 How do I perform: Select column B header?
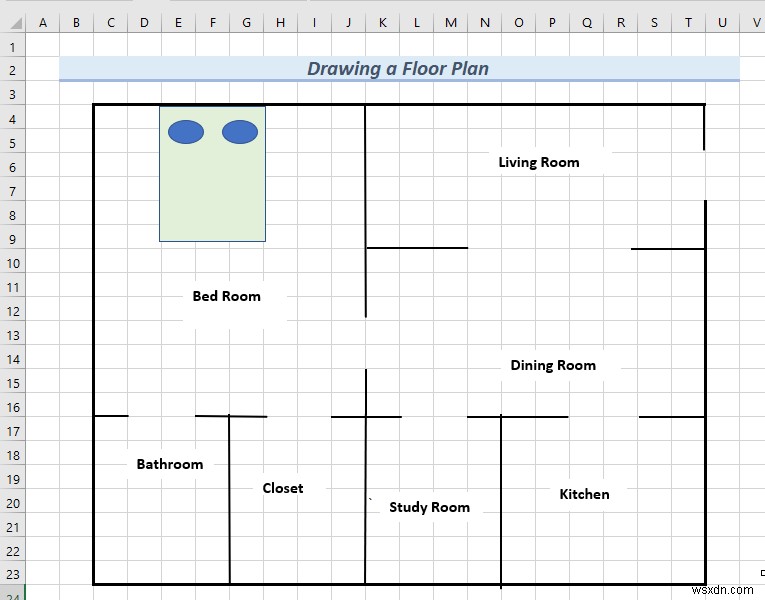[x=77, y=22]
